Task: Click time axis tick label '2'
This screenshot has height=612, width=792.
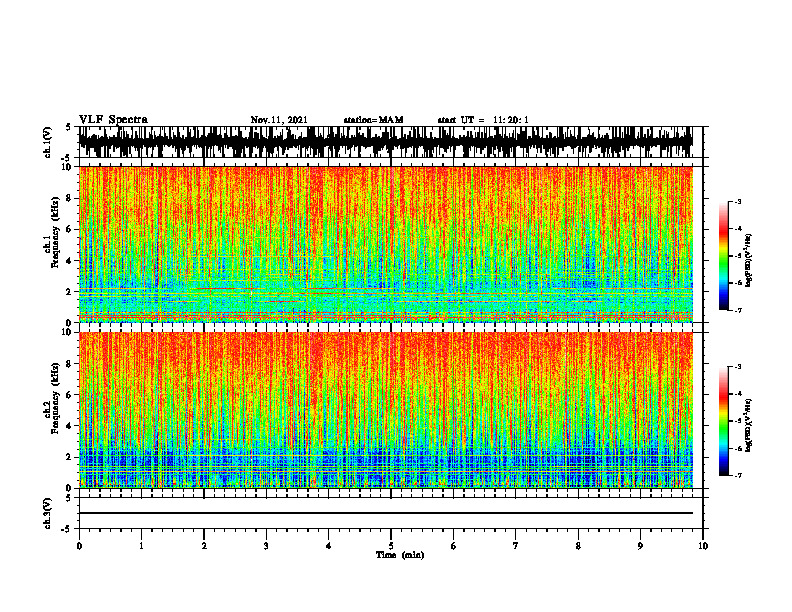Action: (x=204, y=546)
